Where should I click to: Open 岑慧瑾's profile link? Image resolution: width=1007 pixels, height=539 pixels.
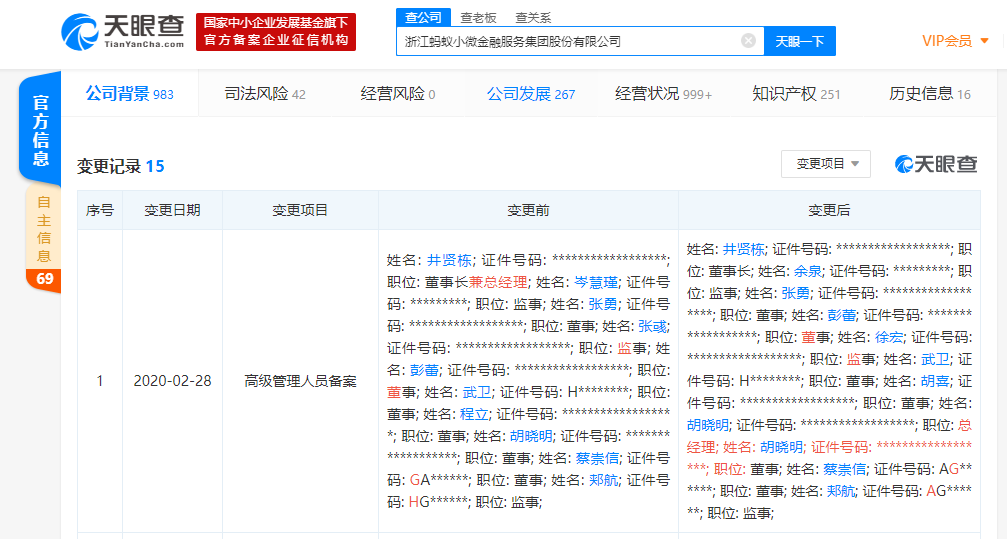coord(594,282)
